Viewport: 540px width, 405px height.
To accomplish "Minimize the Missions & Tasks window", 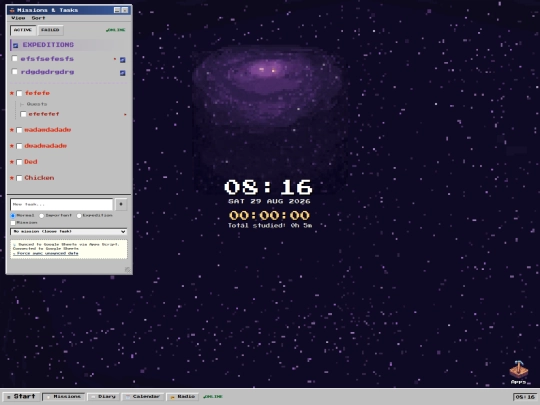I will [x=117, y=10].
